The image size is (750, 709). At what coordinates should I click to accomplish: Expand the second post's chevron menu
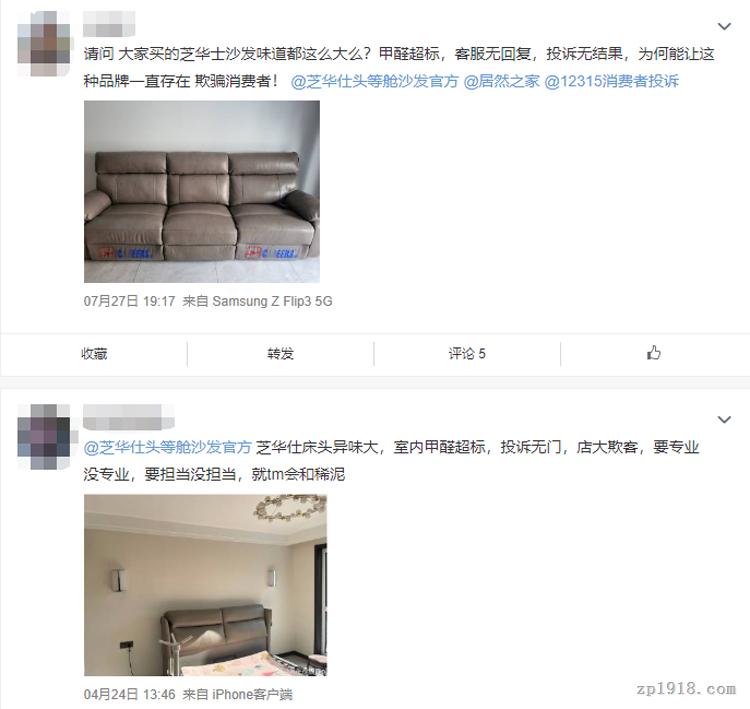click(725, 420)
